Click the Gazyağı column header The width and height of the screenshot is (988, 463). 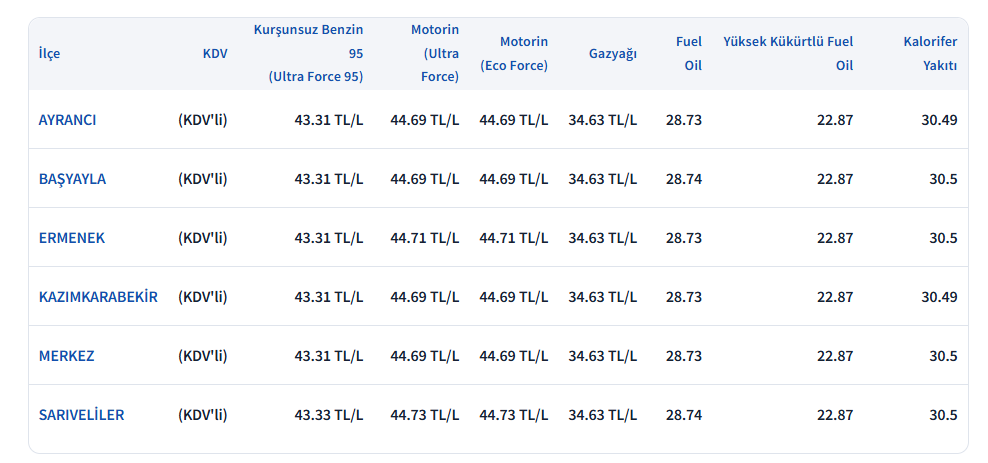[x=612, y=54]
